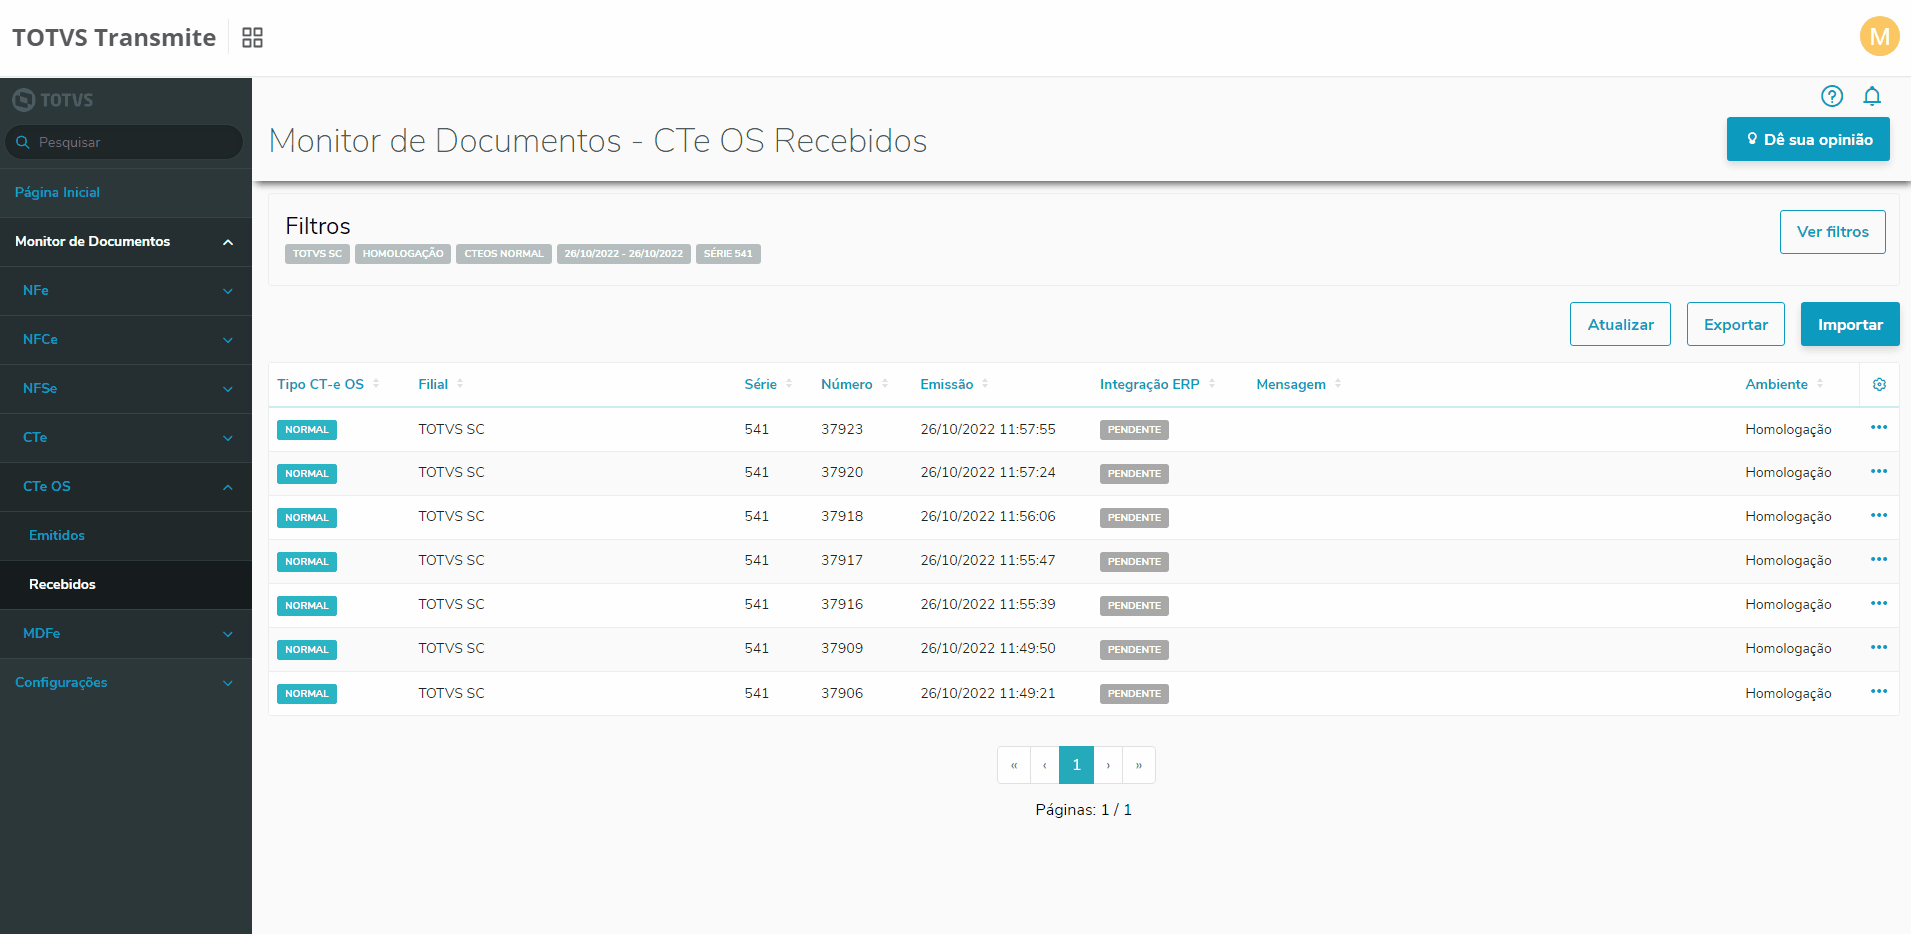
Task: Click the date range filter tag
Action: (x=624, y=254)
